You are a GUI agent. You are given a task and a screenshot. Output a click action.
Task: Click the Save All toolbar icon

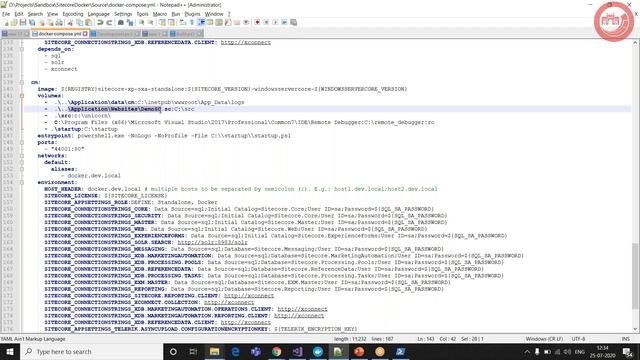click(x=32, y=22)
